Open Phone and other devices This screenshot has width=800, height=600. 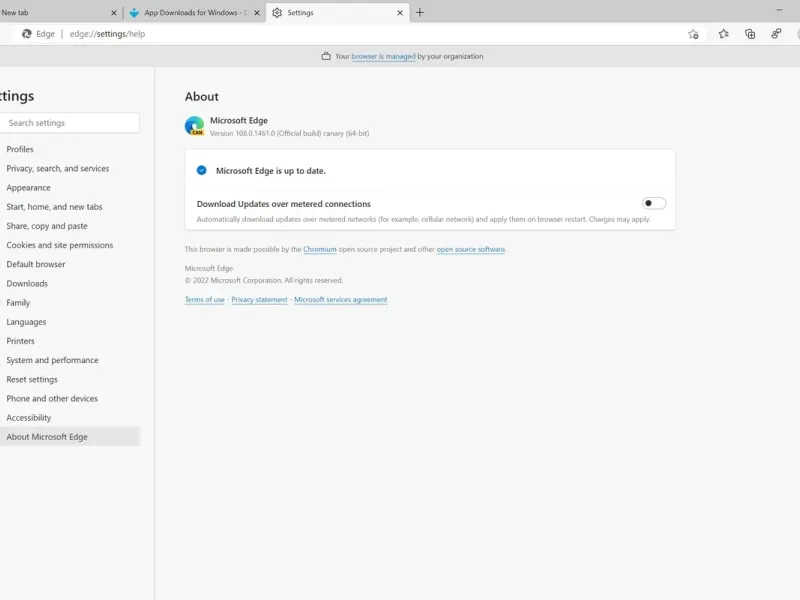point(52,398)
